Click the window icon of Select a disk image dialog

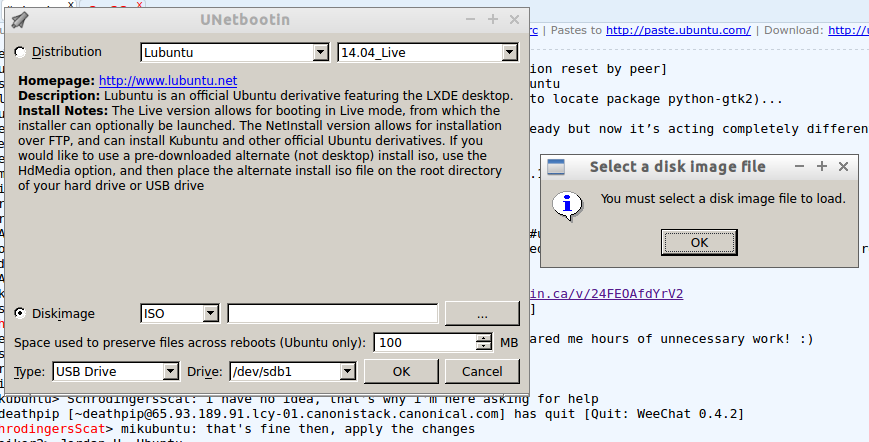[556, 167]
